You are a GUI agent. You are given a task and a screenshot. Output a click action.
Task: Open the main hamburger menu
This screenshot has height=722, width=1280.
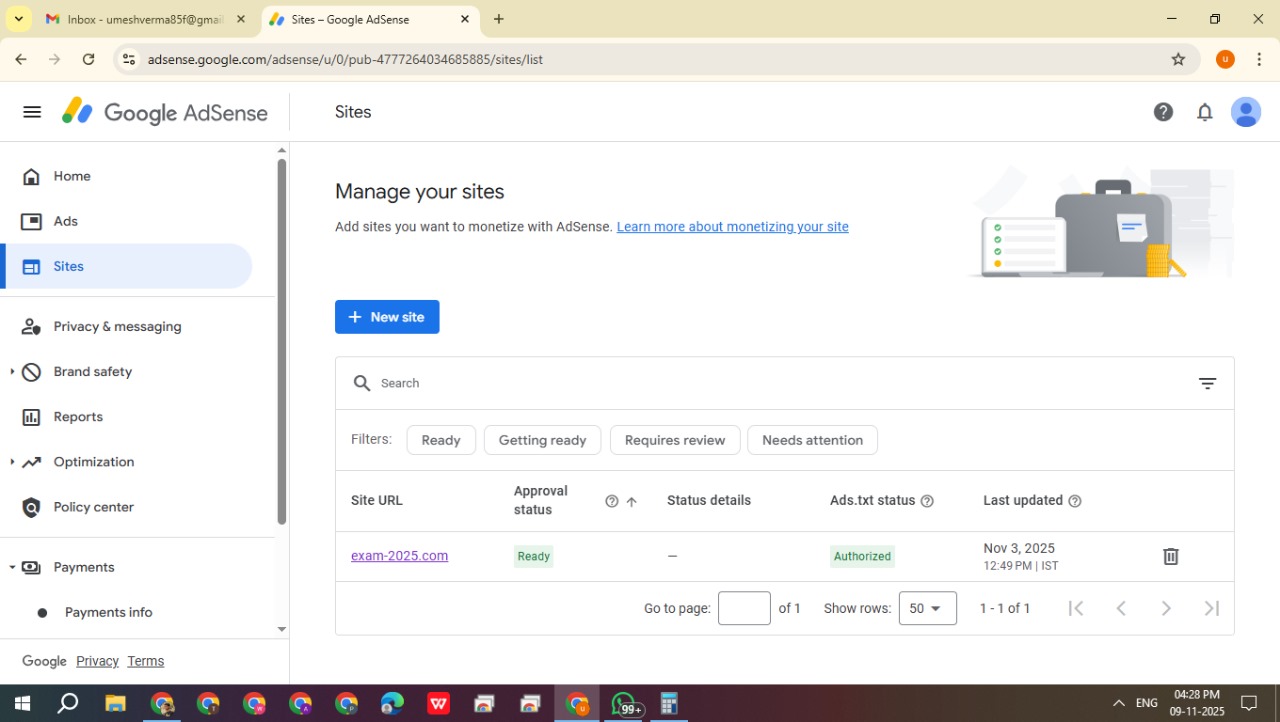[x=32, y=112]
